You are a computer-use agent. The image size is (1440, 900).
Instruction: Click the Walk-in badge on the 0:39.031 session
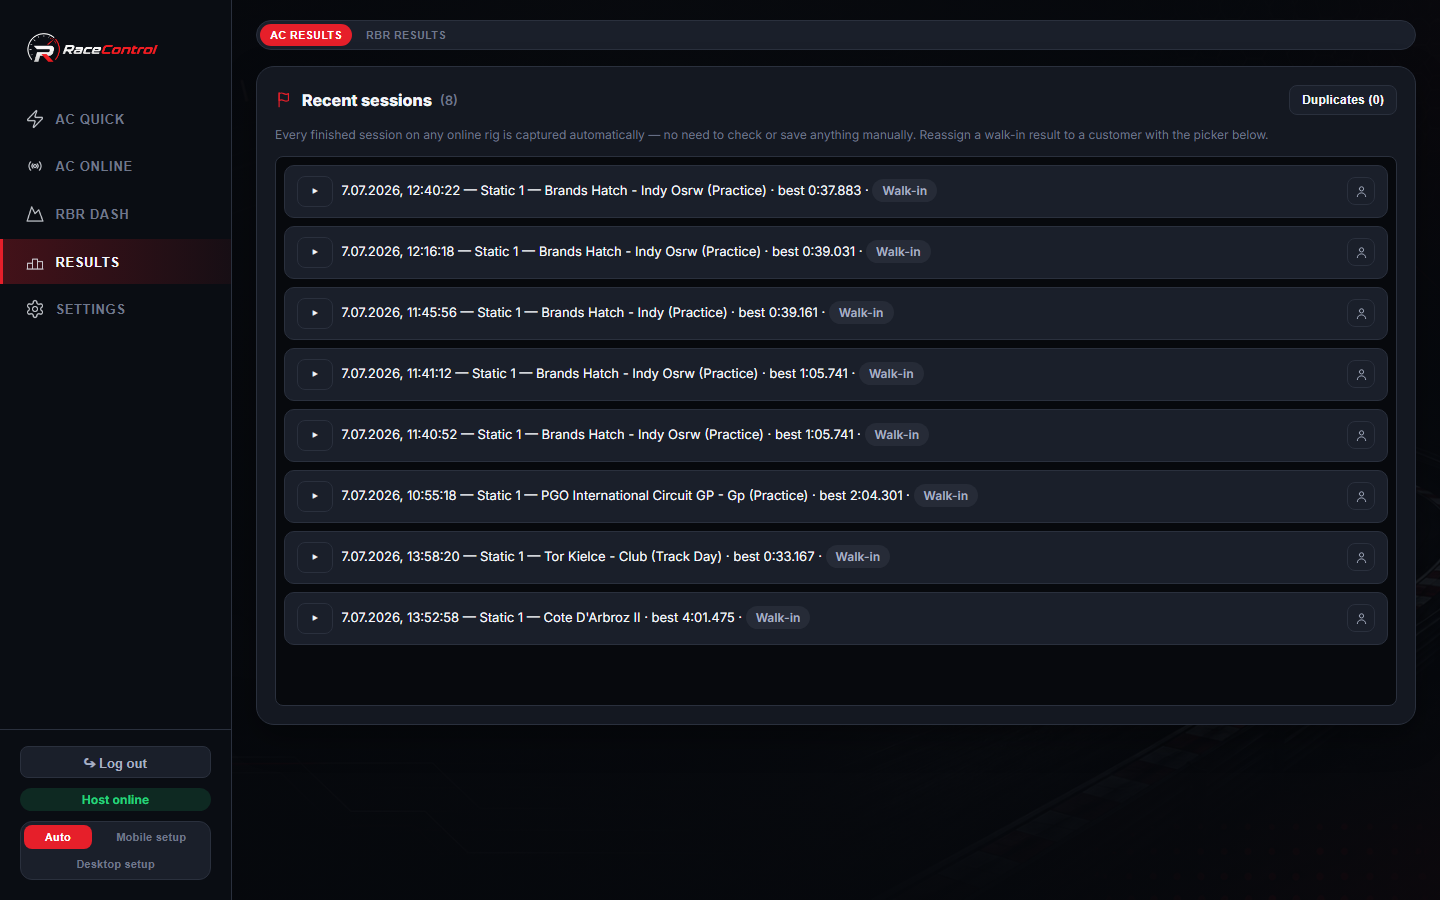(898, 252)
